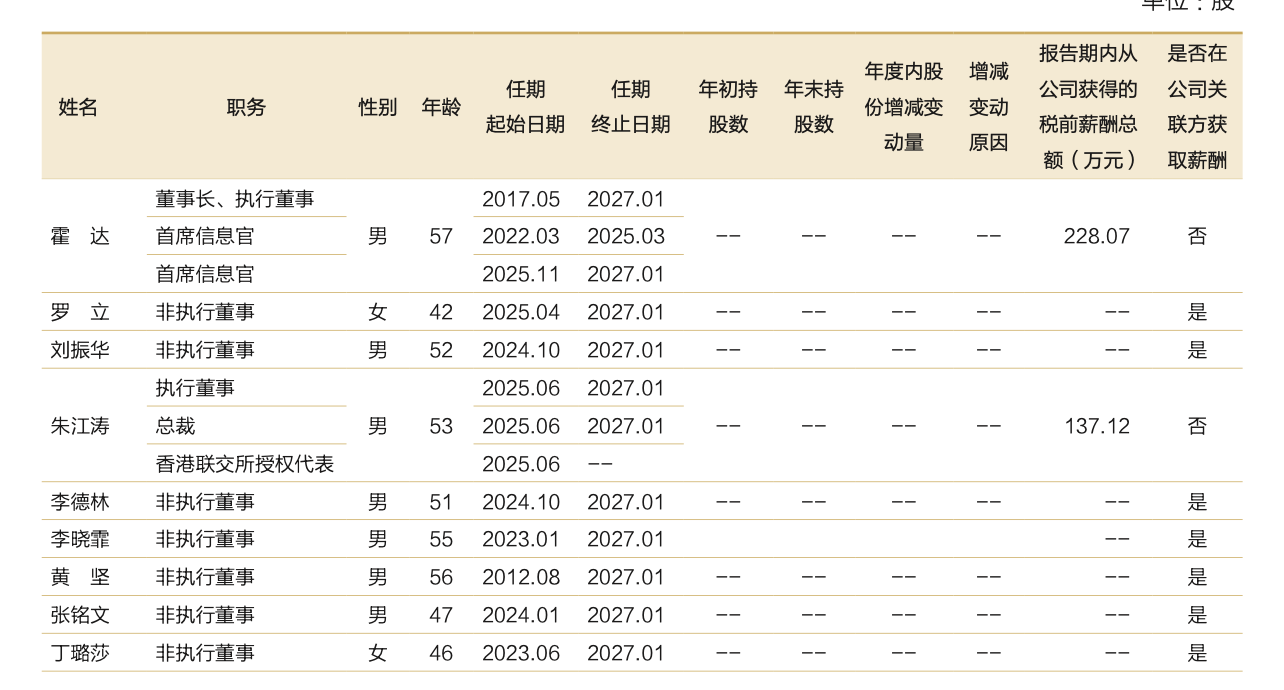This screenshot has height=690, width=1284.
Task: Click the 总裁 position cell
Action: coord(175,426)
